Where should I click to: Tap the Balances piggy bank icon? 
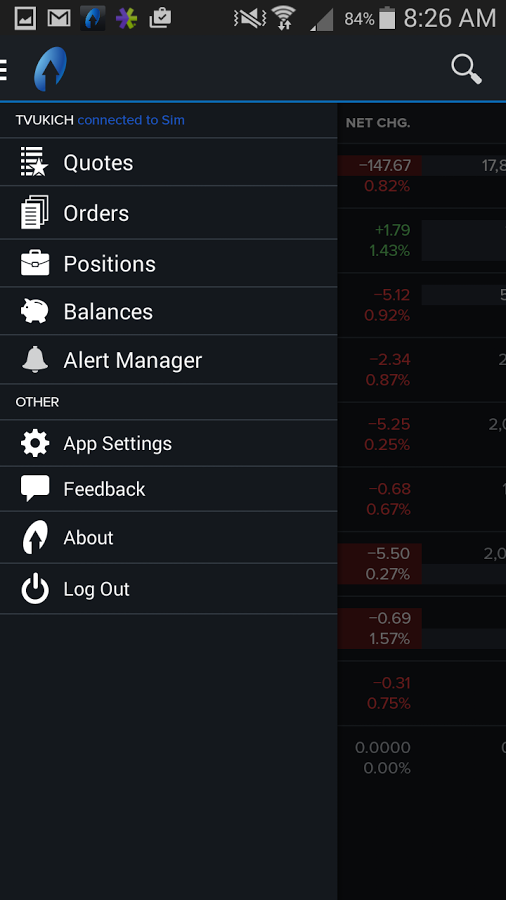[34, 311]
